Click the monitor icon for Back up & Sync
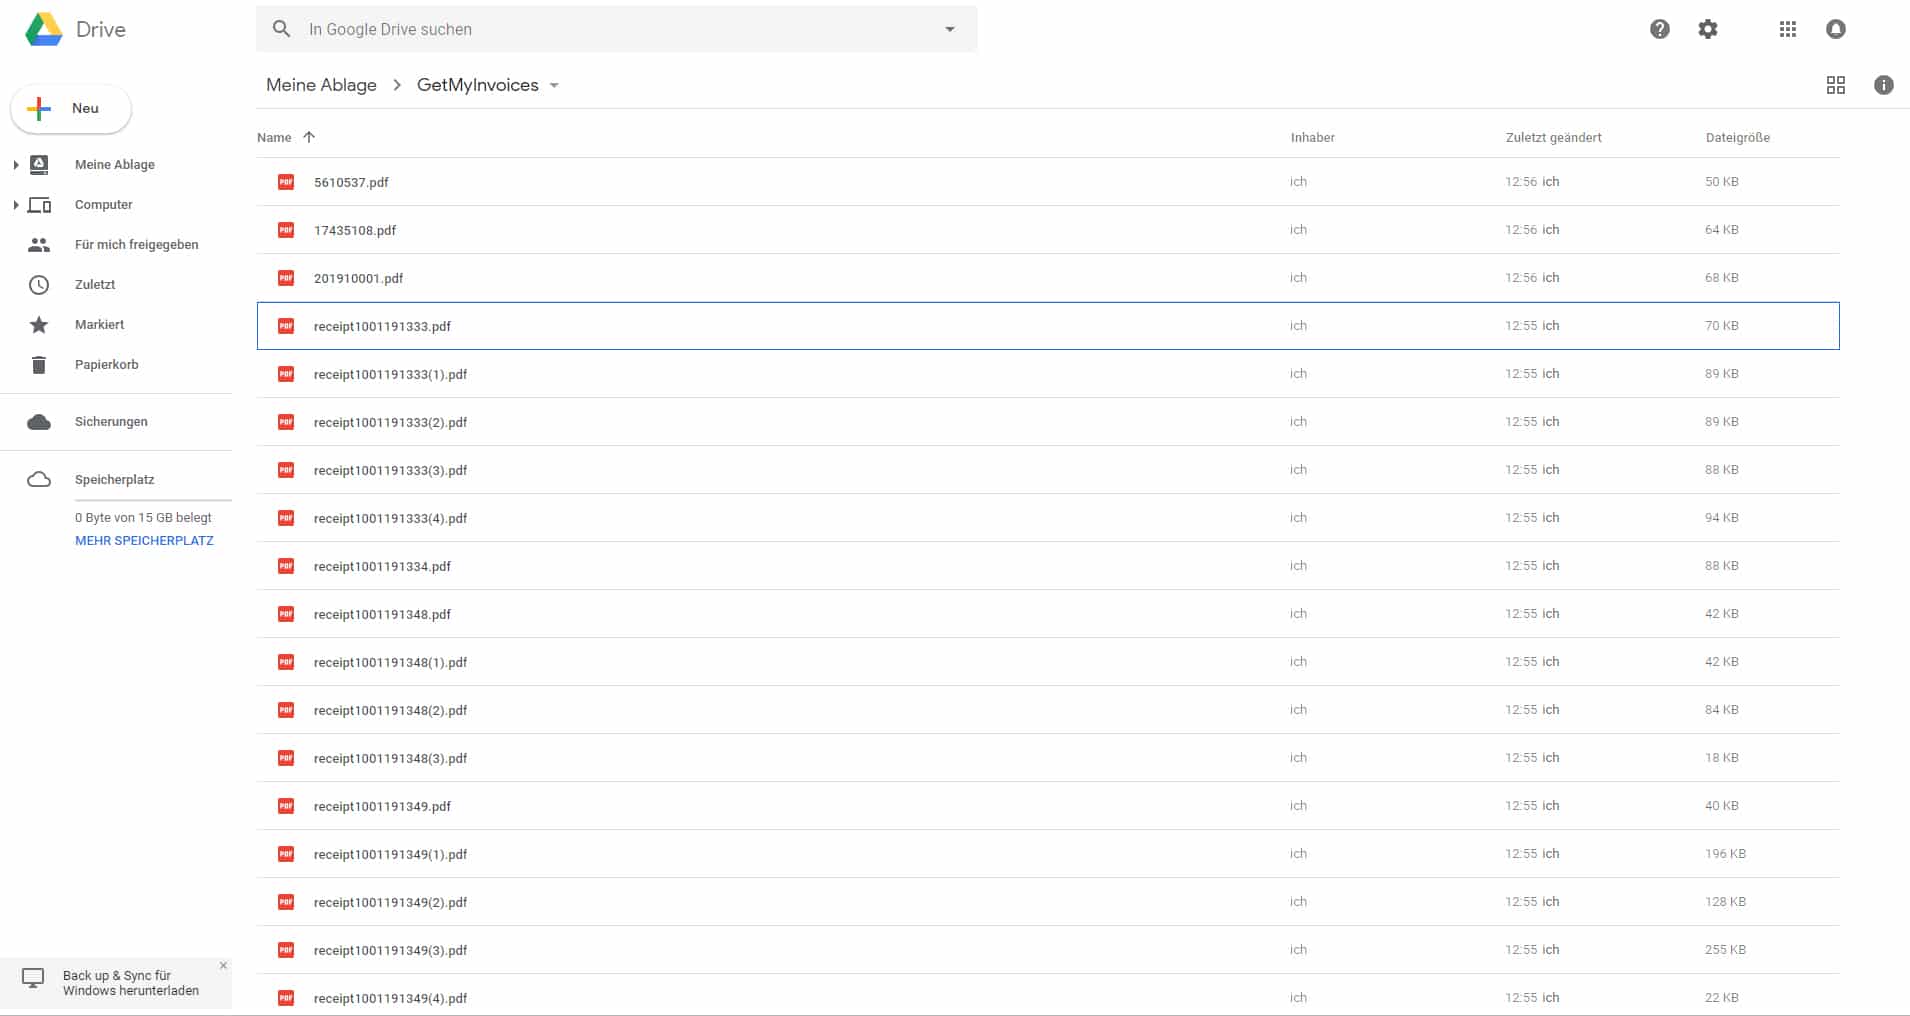This screenshot has height=1016, width=1910. tap(33, 978)
